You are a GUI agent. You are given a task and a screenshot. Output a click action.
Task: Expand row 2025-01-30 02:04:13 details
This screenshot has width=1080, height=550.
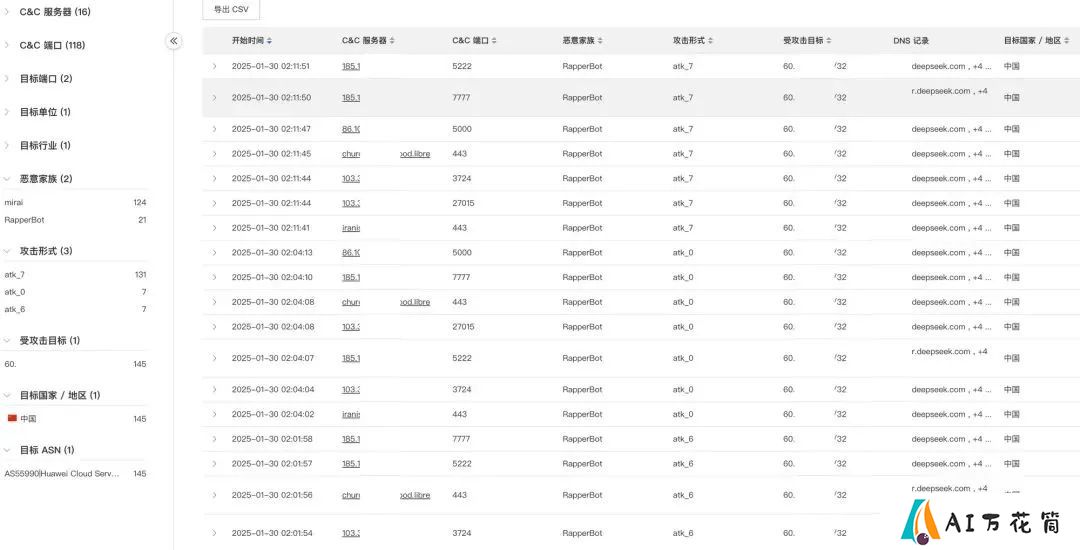[x=214, y=253]
